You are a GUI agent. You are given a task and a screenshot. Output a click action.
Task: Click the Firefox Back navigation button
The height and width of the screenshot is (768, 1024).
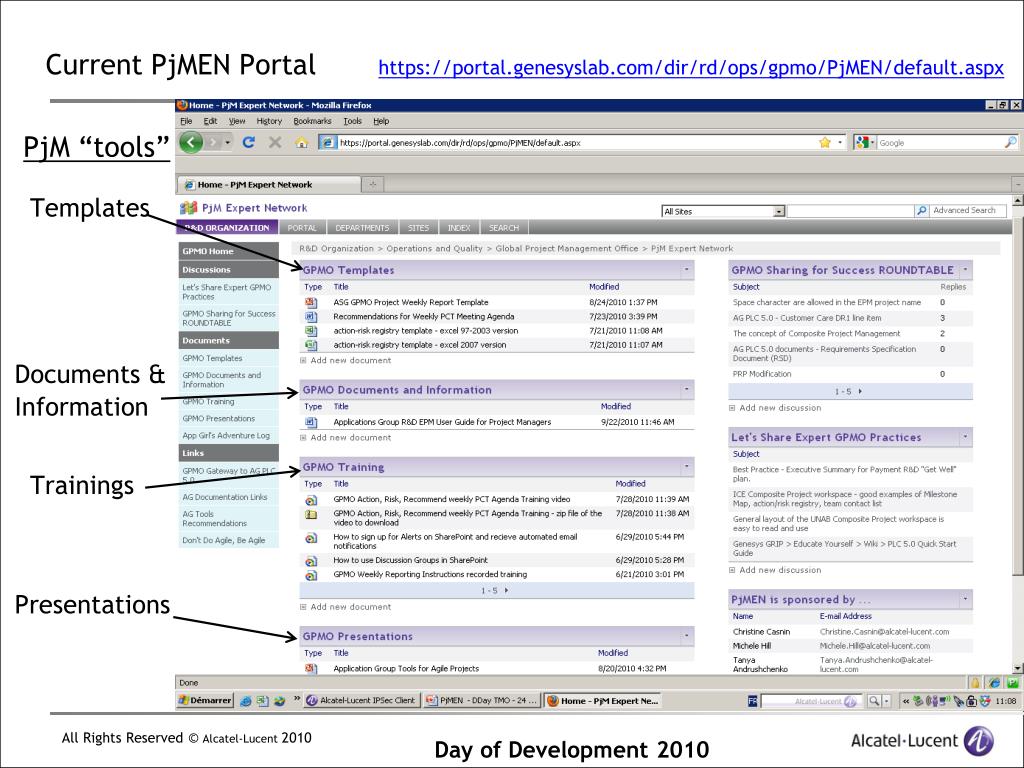(191, 142)
